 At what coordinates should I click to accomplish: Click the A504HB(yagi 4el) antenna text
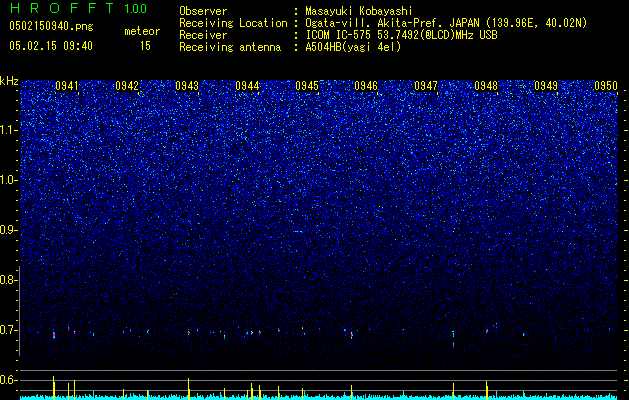[x=353, y=47]
